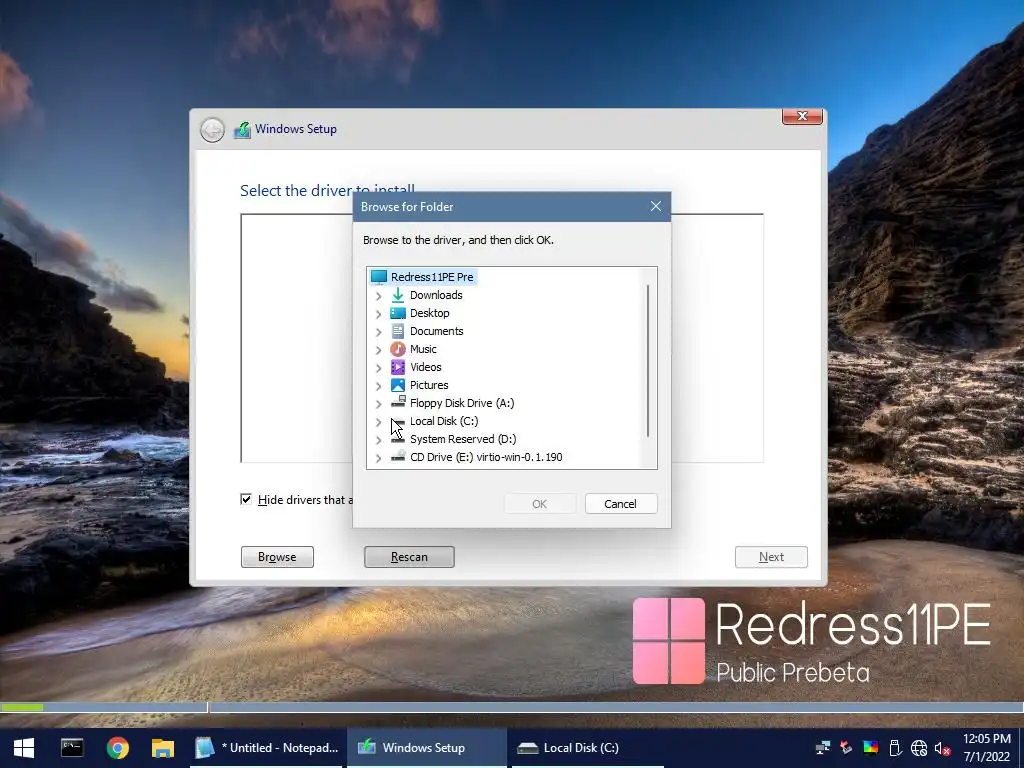1024x768 pixels.
Task: Select "Floppy Disk Drive (A:)" label
Action: tap(462, 403)
